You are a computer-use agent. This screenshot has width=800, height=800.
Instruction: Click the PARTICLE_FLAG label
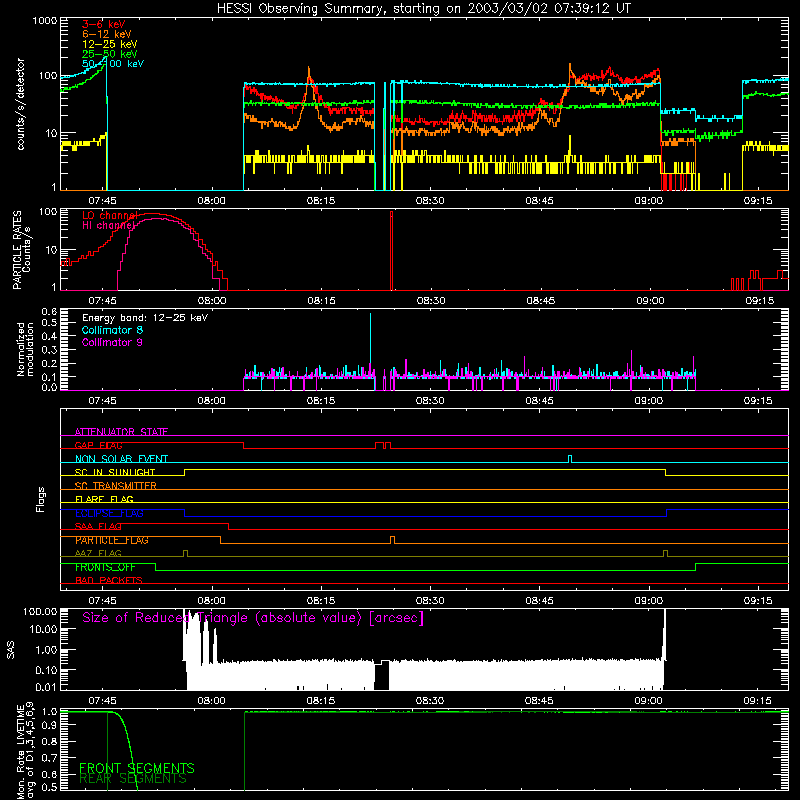click(112, 540)
